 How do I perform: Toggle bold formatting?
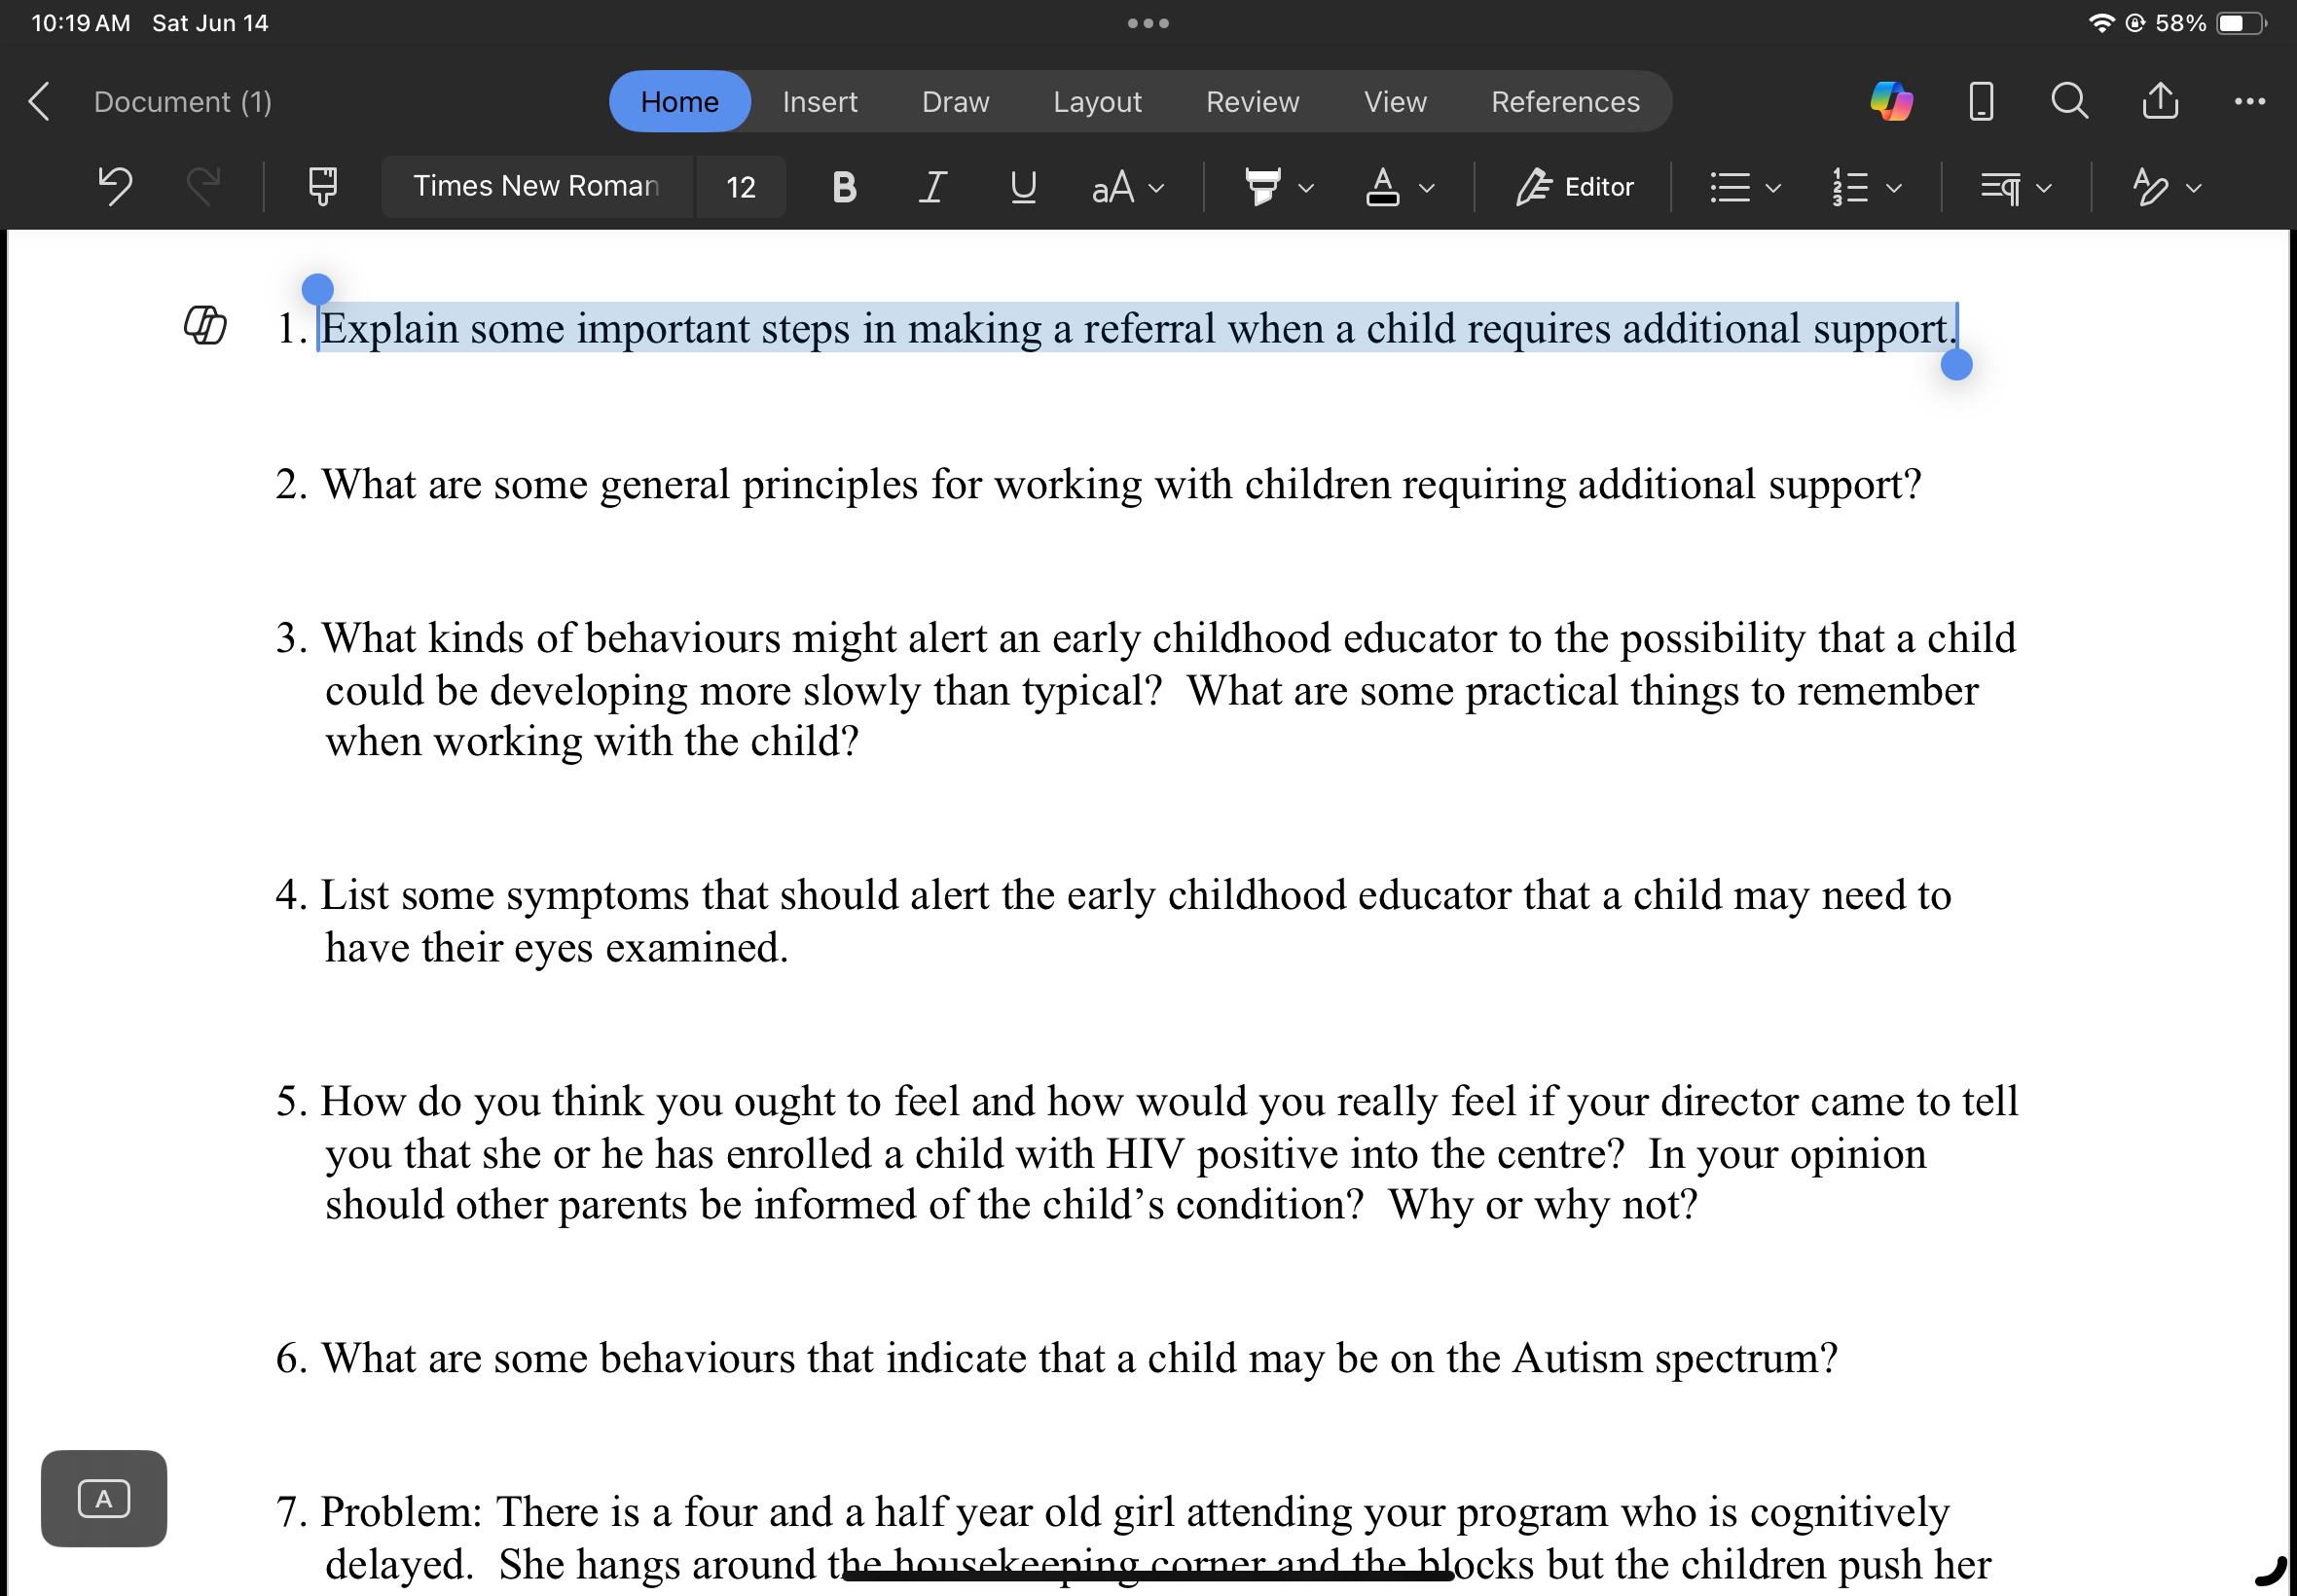click(844, 187)
